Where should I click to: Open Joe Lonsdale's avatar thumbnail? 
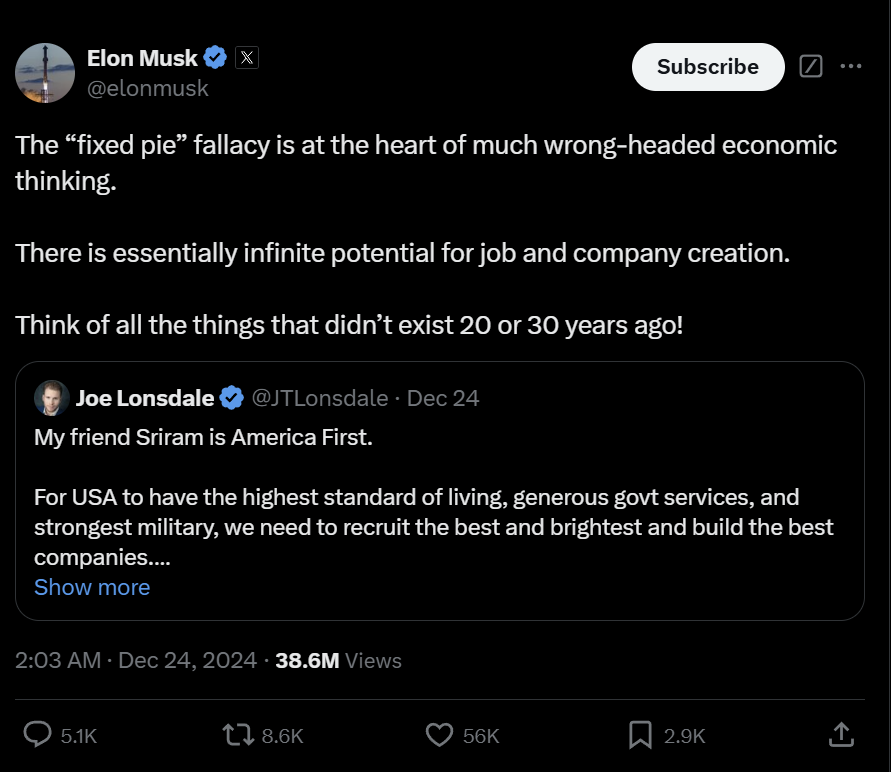coord(52,398)
